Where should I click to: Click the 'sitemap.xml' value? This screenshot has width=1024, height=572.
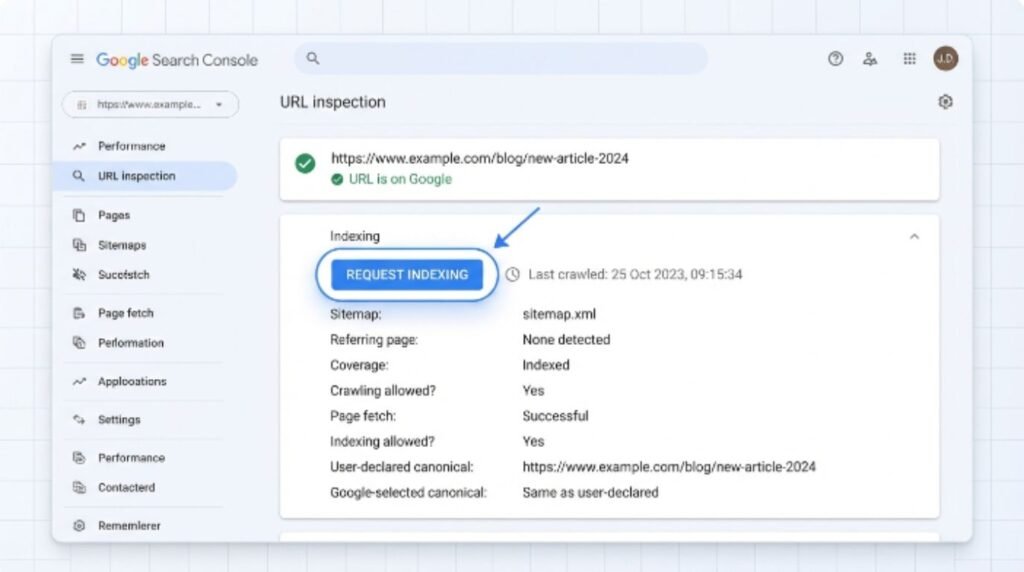559,314
